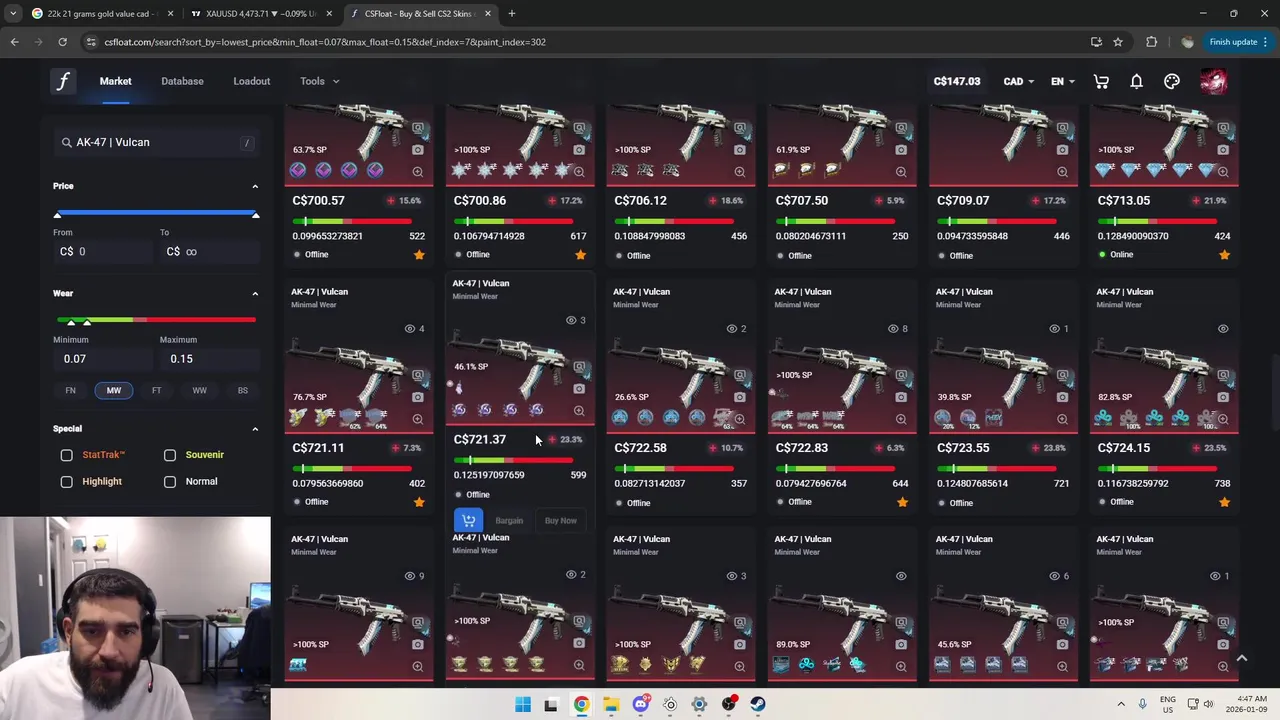Click the inspect magnifier on C$722.58 skin

(740, 419)
